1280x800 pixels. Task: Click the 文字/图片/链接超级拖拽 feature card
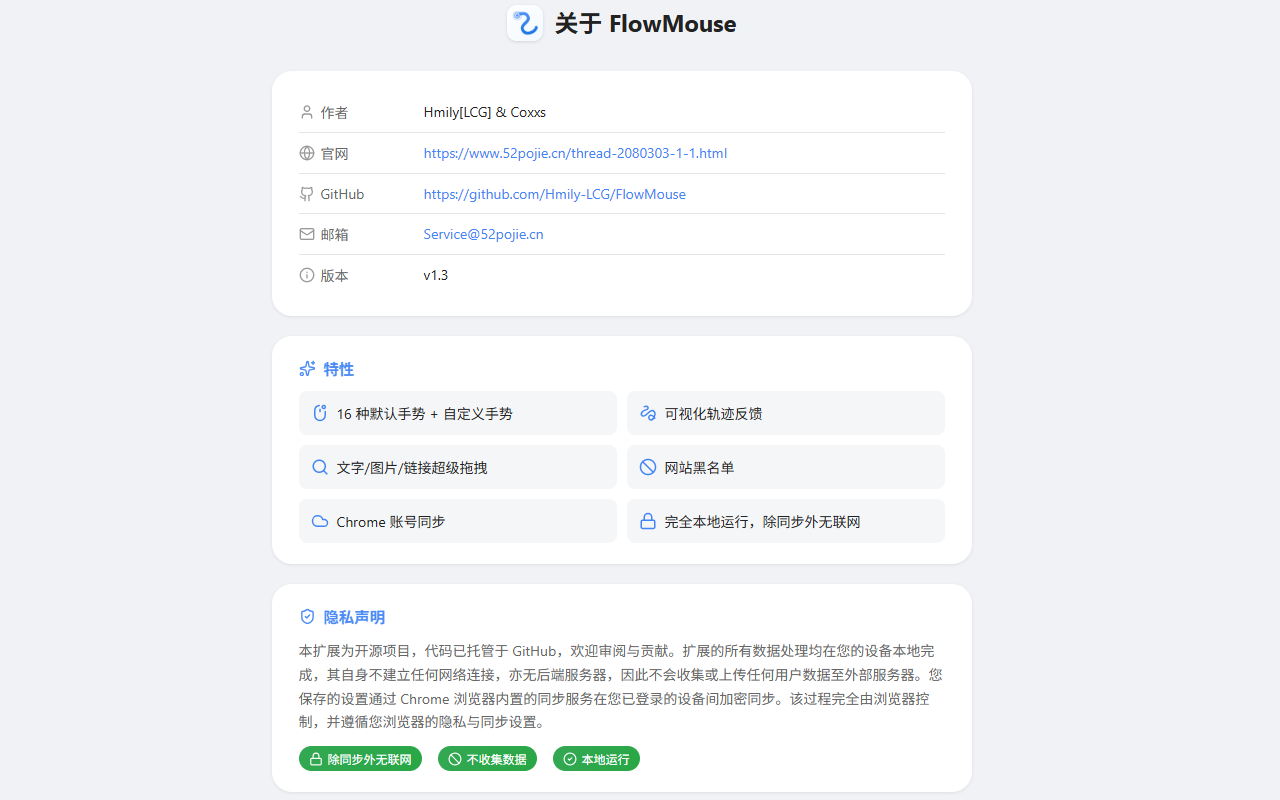click(x=458, y=467)
